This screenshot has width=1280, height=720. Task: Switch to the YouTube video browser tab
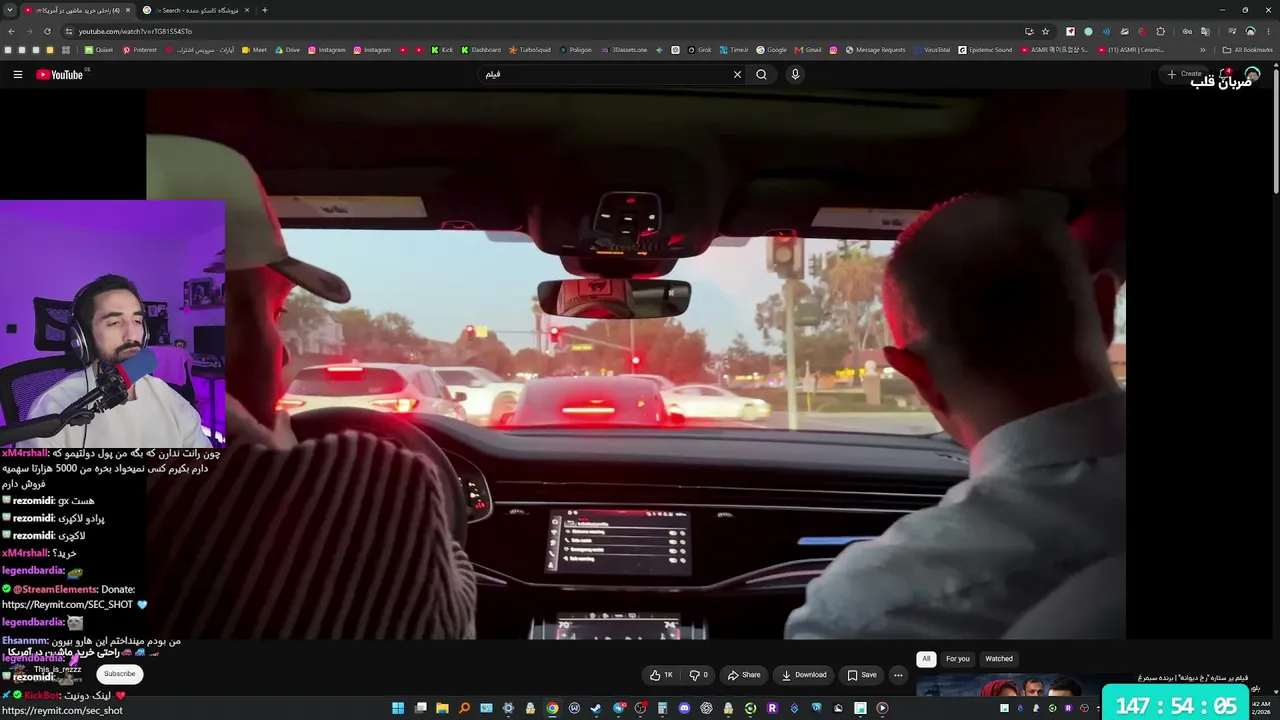pyautogui.click(x=78, y=10)
